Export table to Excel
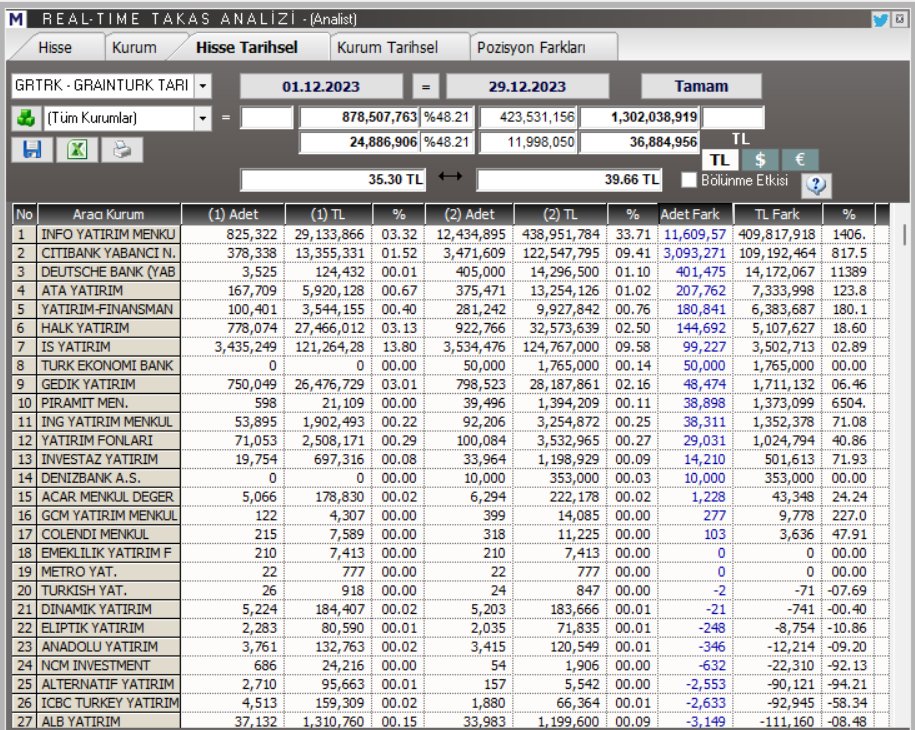The width and height of the screenshot is (915, 730). click(x=77, y=149)
